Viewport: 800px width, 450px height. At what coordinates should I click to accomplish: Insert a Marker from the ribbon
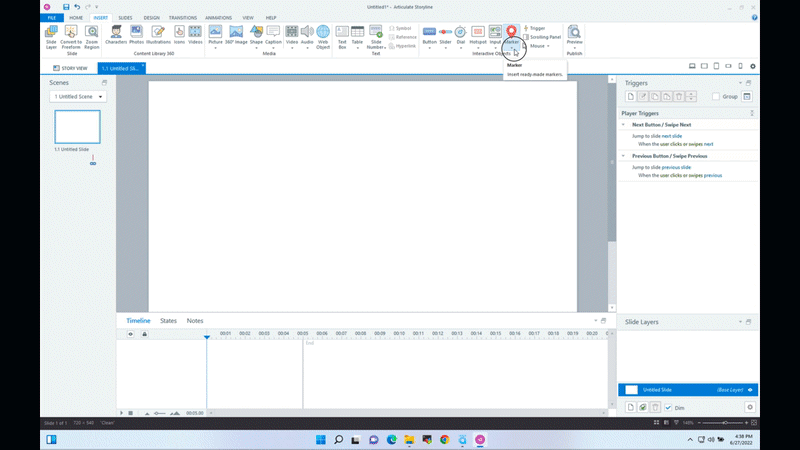[512, 36]
